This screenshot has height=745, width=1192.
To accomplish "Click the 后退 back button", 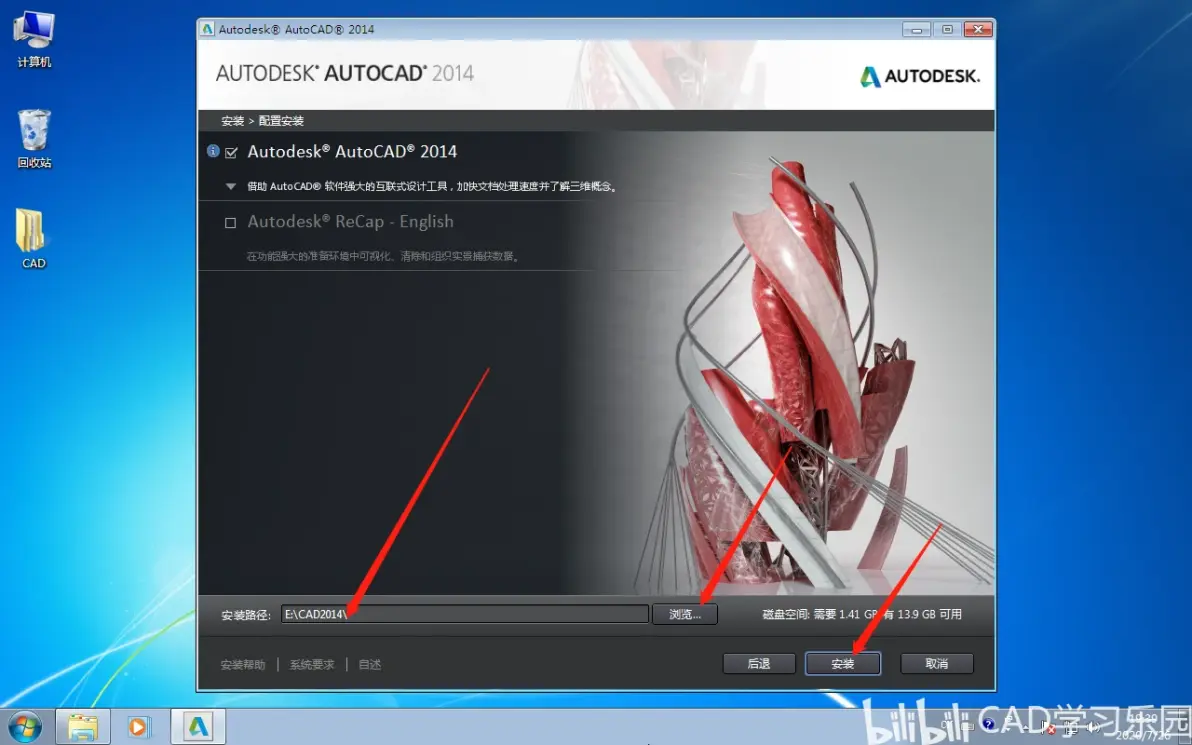I will coord(759,664).
